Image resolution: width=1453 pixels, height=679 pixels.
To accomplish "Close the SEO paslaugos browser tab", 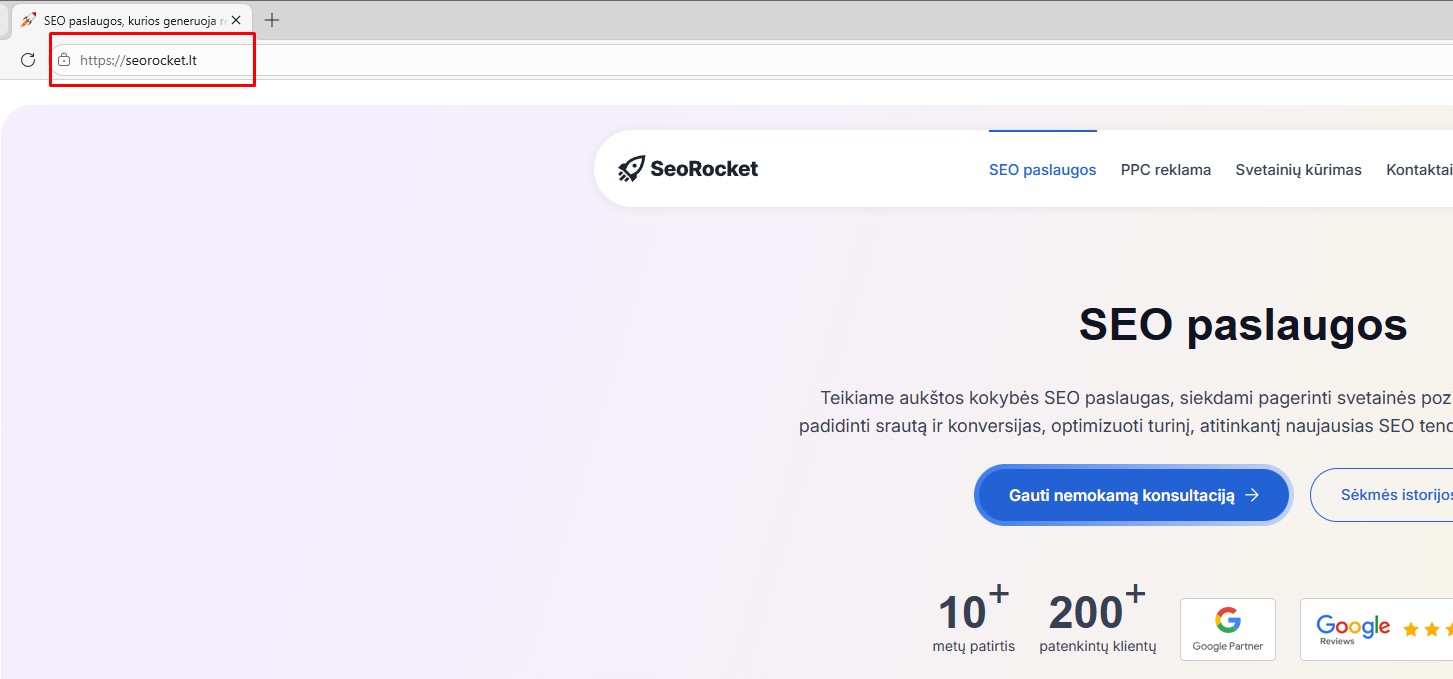I will click(x=236, y=20).
